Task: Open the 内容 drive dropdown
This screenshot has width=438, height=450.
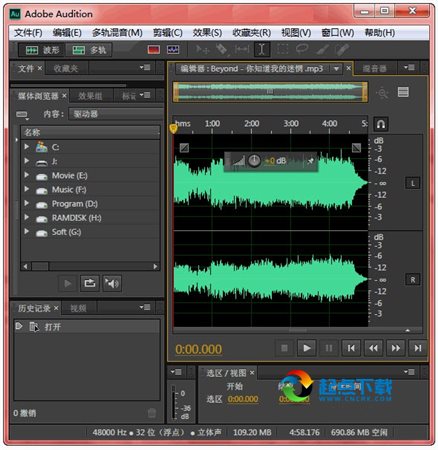Action: [x=115, y=114]
